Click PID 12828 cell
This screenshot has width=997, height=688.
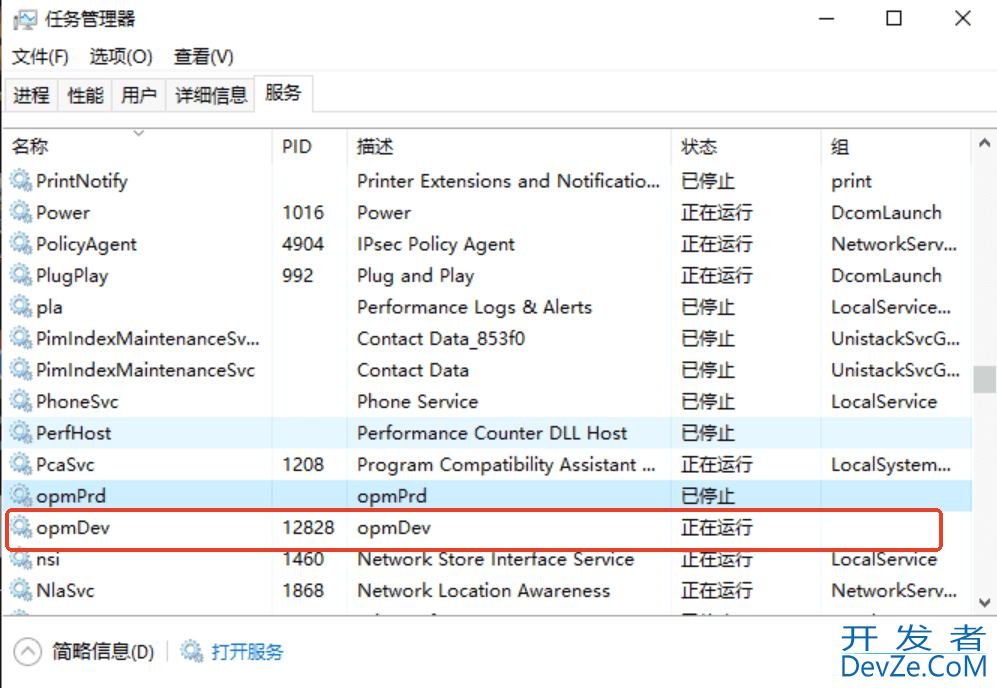coord(308,528)
